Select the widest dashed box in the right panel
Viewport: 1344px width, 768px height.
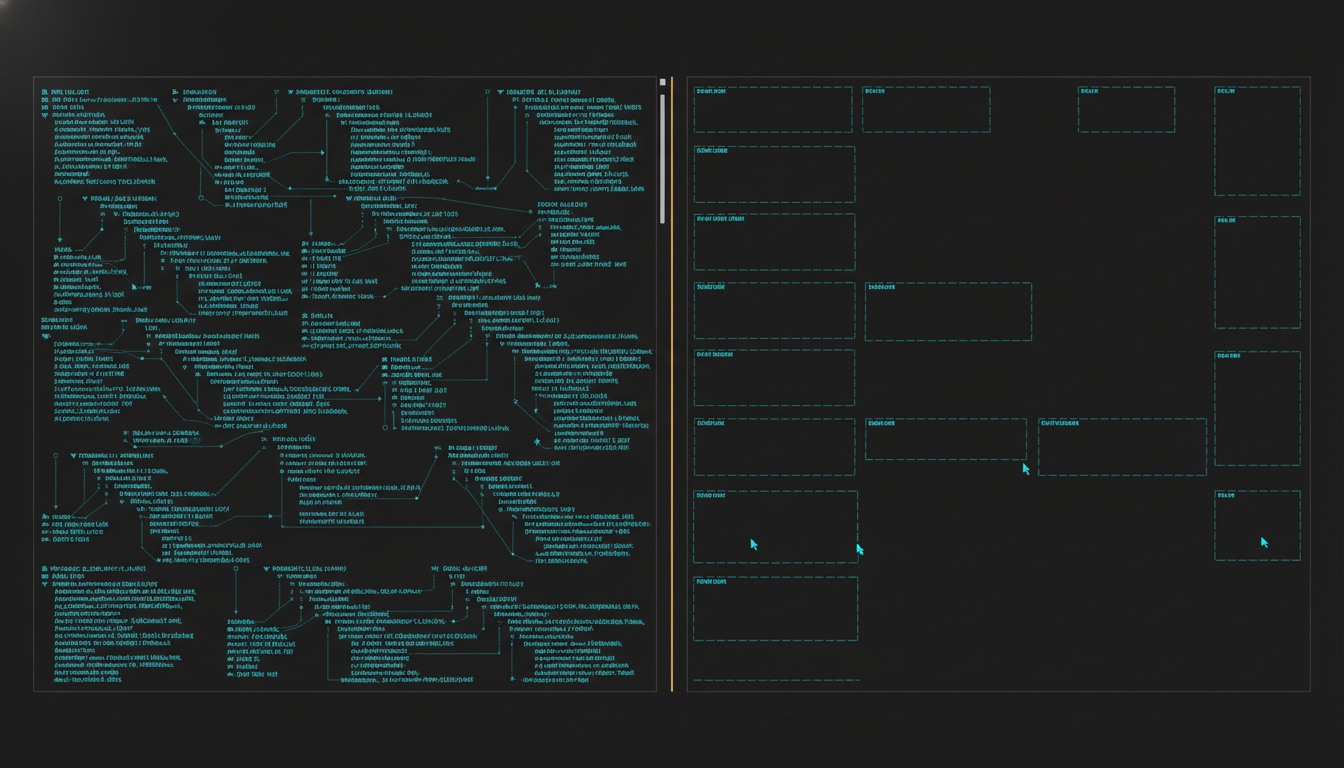[x=1122, y=447]
